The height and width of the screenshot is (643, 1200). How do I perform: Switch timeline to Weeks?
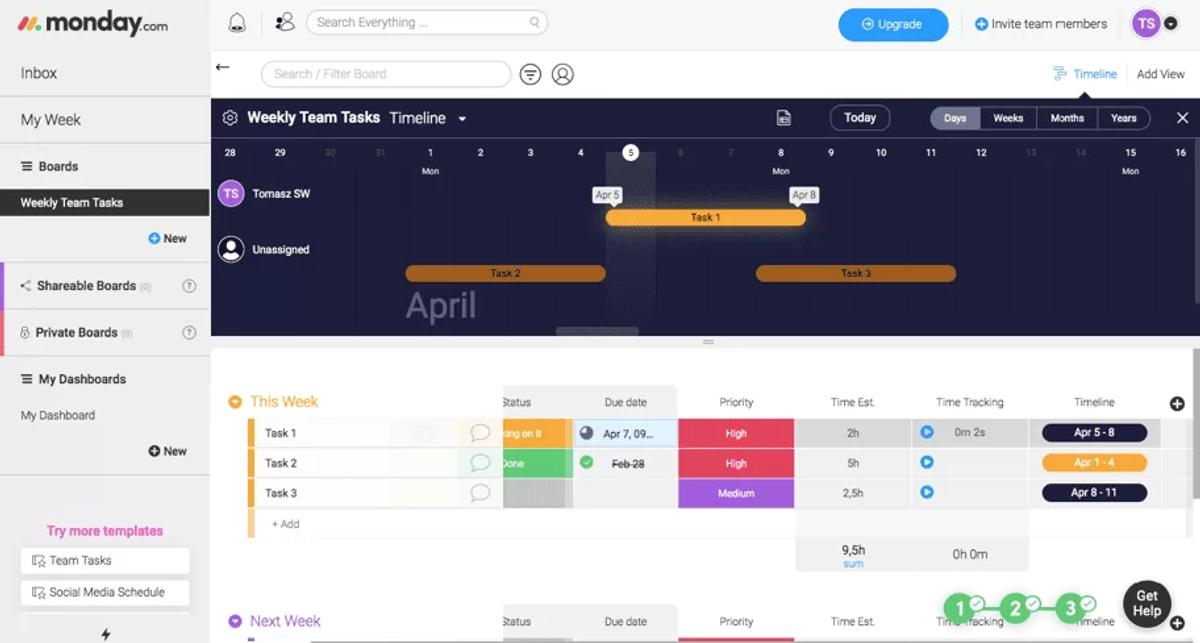[x=1008, y=118]
